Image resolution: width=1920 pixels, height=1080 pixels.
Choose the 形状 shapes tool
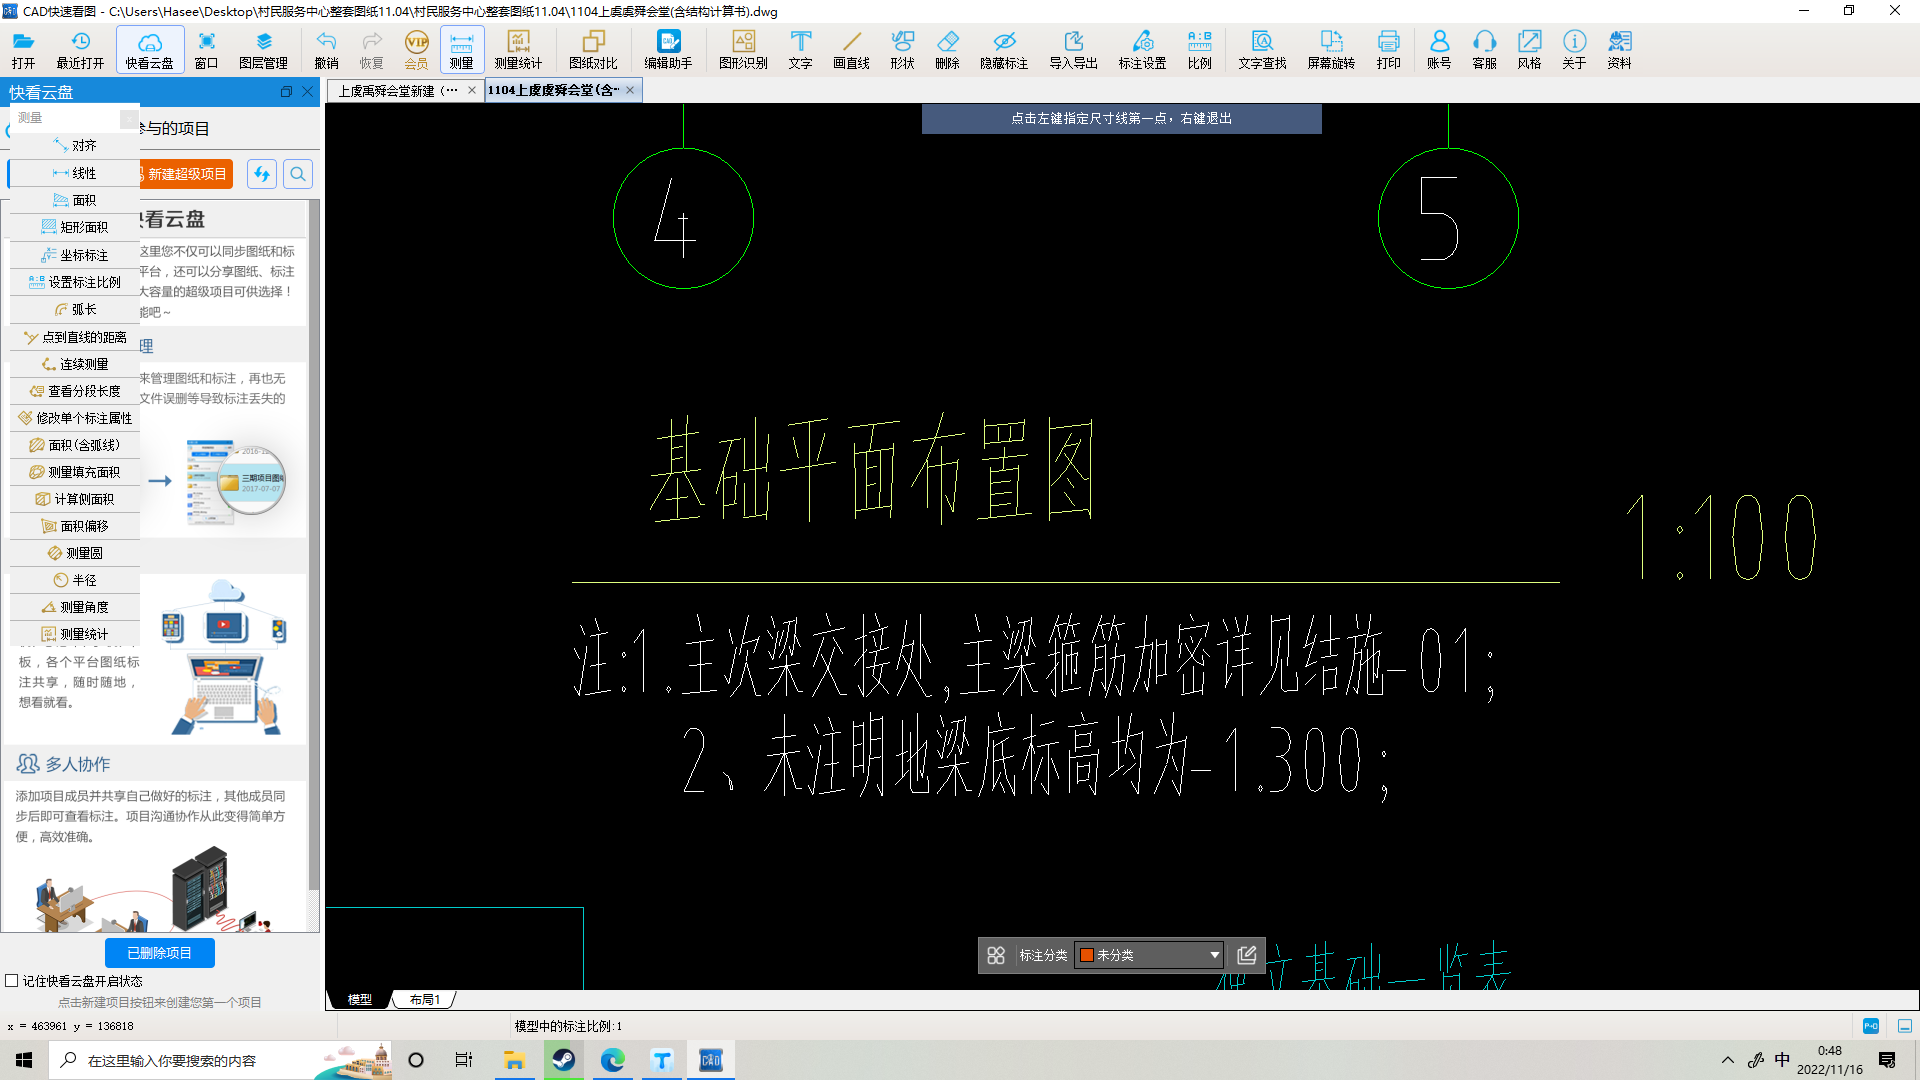(x=902, y=49)
